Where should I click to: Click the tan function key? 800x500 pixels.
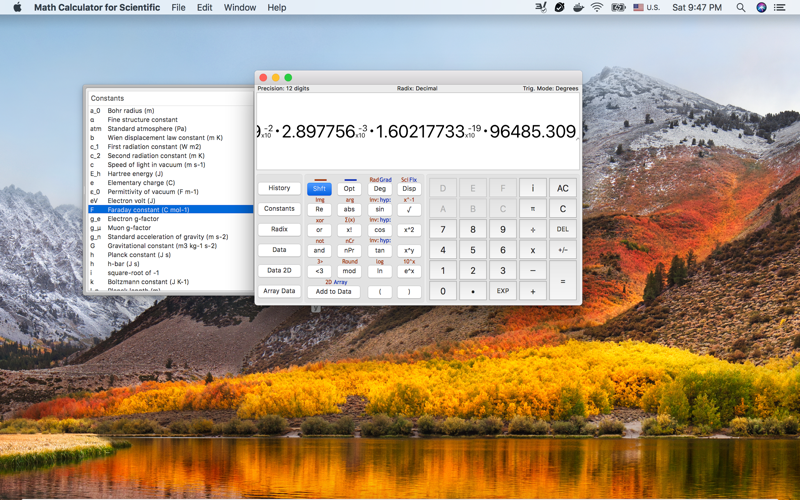380,251
